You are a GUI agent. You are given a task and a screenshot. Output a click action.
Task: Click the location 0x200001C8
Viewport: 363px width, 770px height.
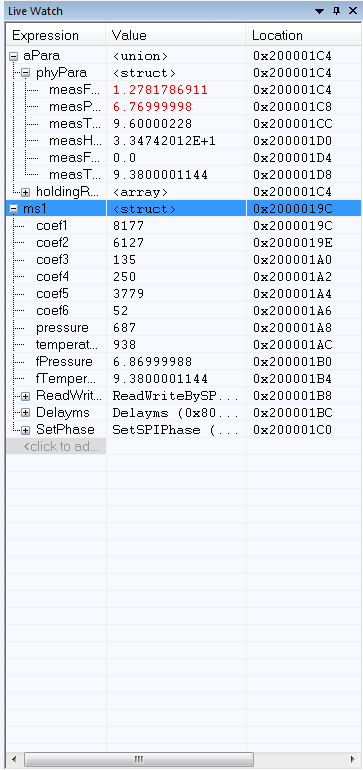pyautogui.click(x=292, y=107)
